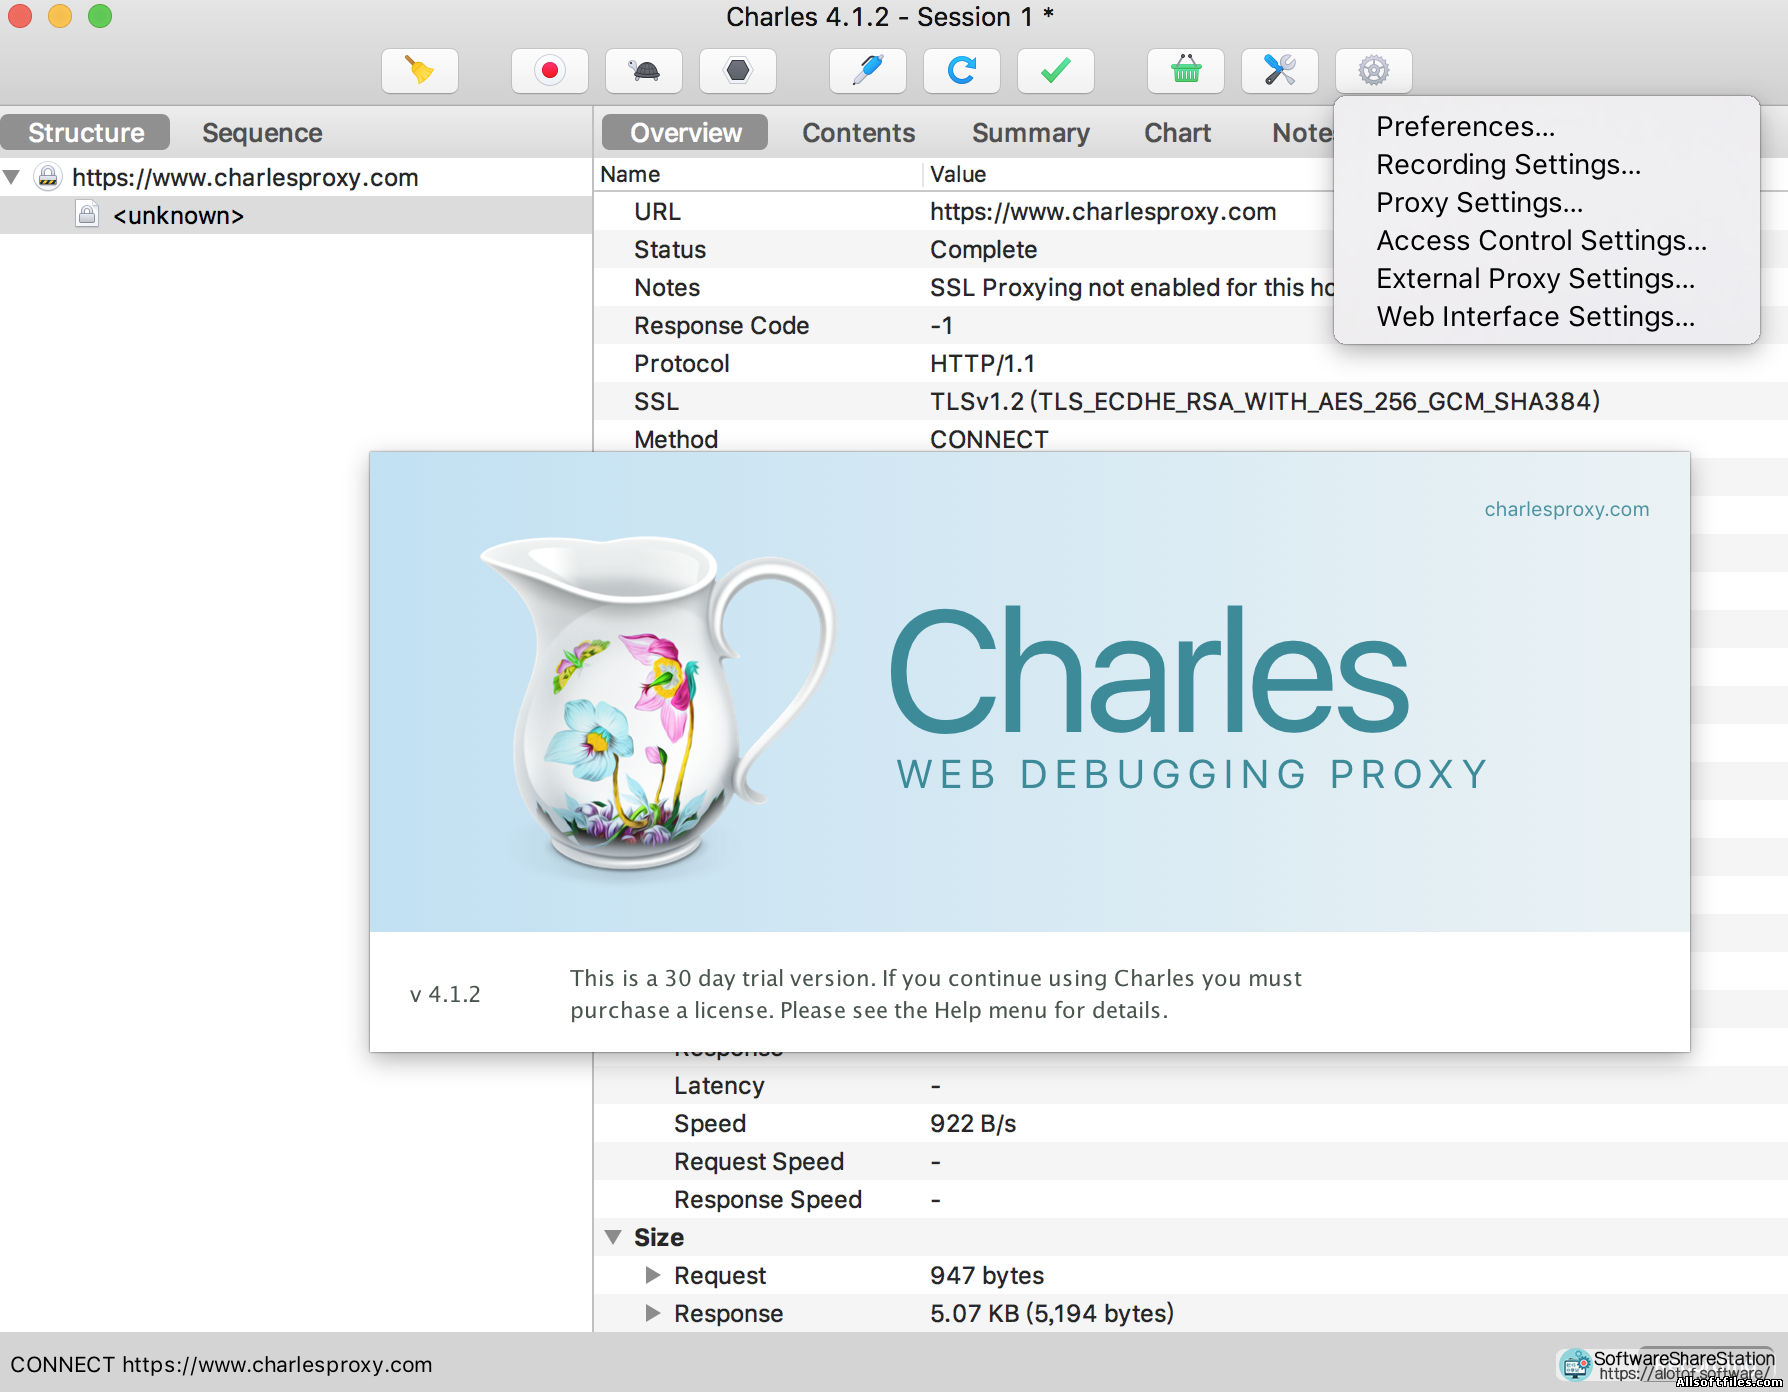1788x1392 pixels.
Task: Click the 5.07 KB response size value
Action: [x=1051, y=1313]
